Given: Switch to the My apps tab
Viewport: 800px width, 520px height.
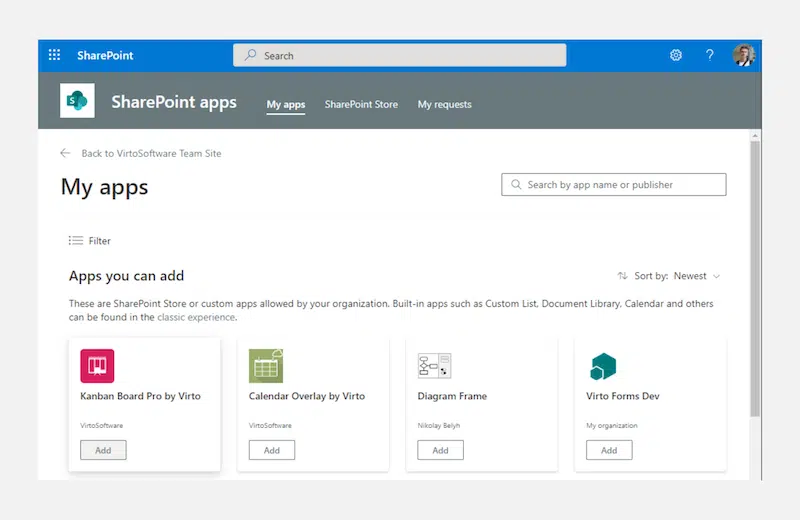Looking at the screenshot, I should point(286,104).
